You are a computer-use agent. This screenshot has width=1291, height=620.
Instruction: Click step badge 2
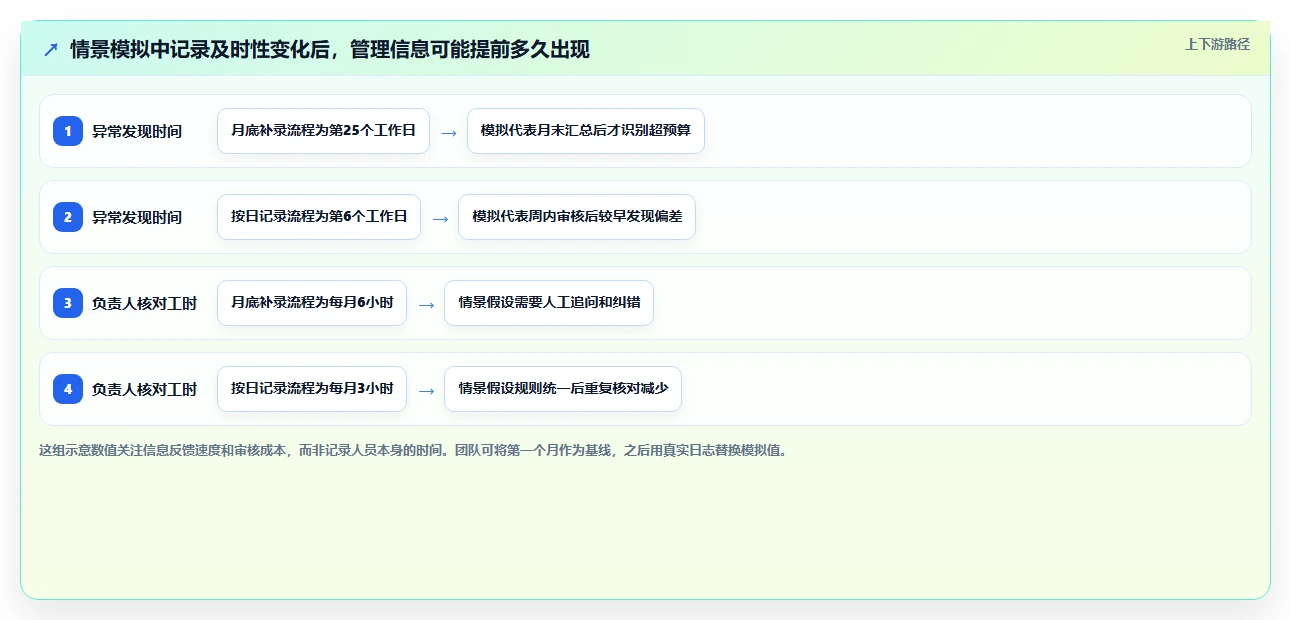click(x=68, y=217)
